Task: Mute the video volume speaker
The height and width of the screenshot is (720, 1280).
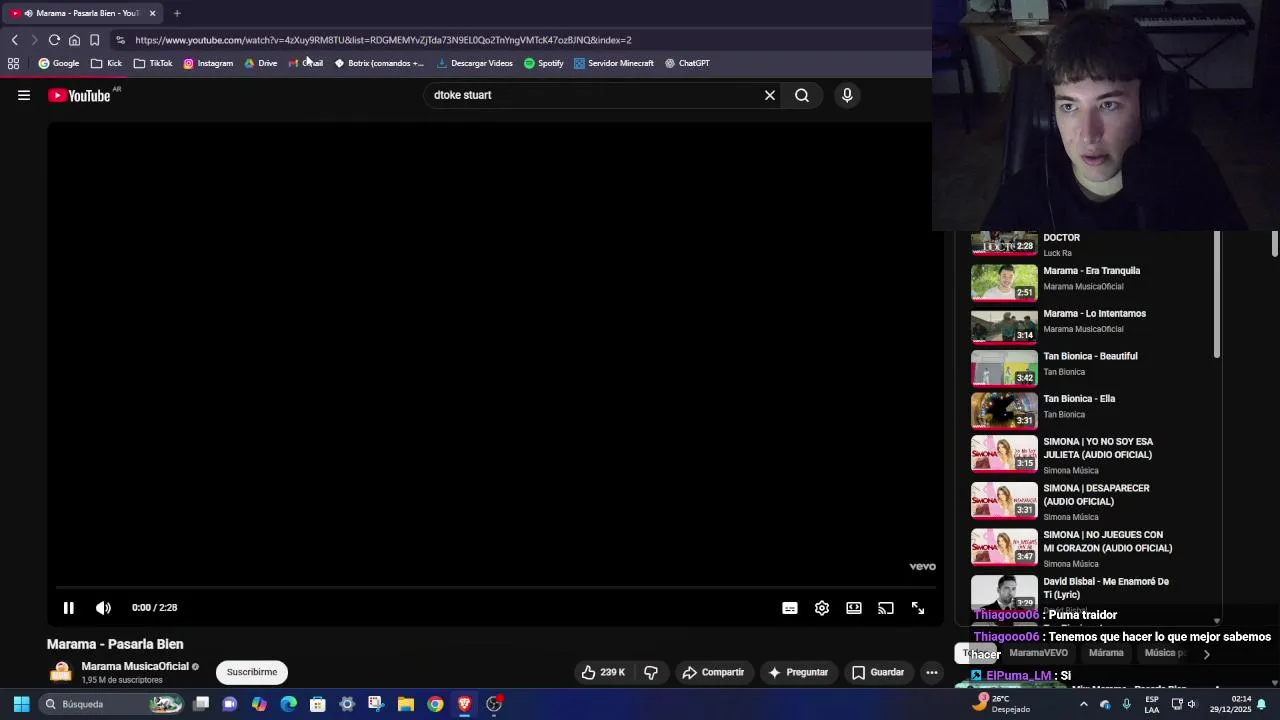Action: click(x=103, y=608)
